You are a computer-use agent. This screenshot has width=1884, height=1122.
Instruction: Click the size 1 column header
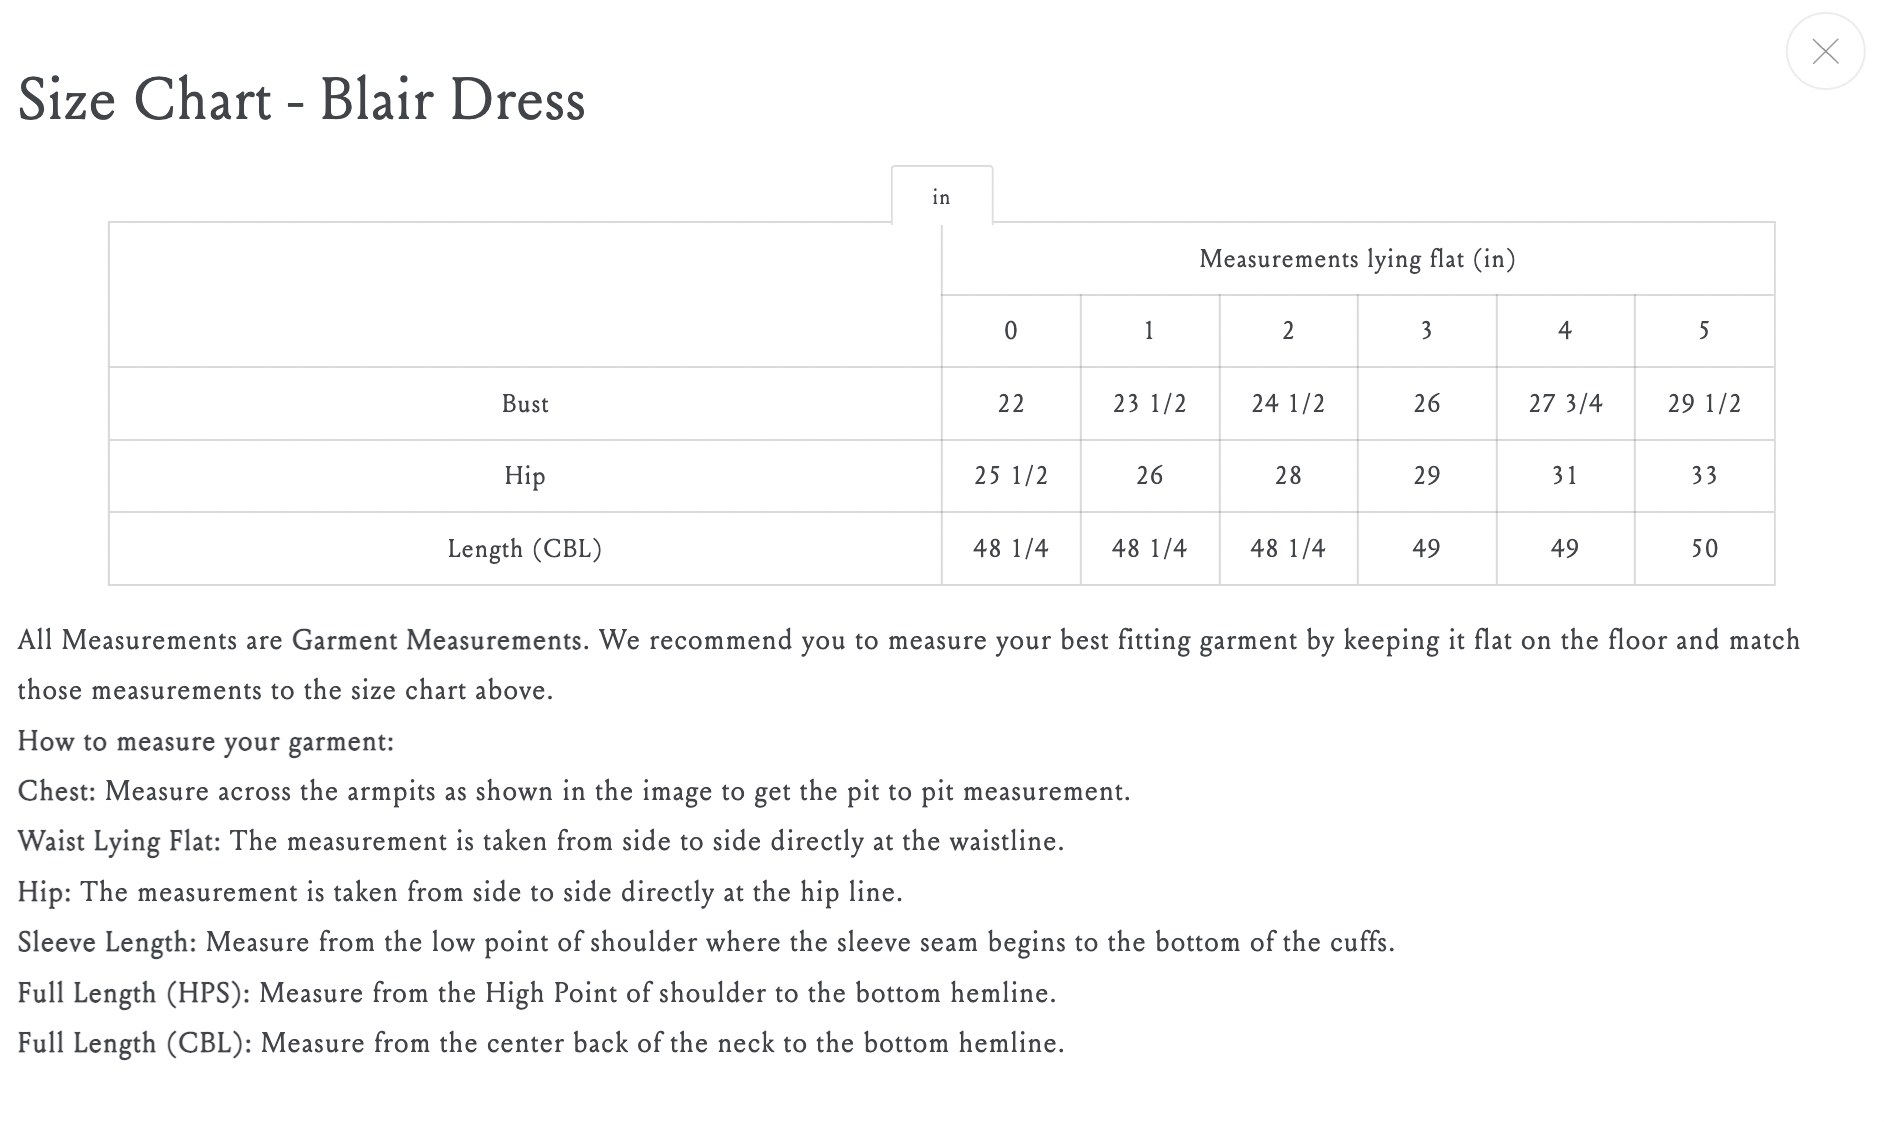click(1149, 331)
